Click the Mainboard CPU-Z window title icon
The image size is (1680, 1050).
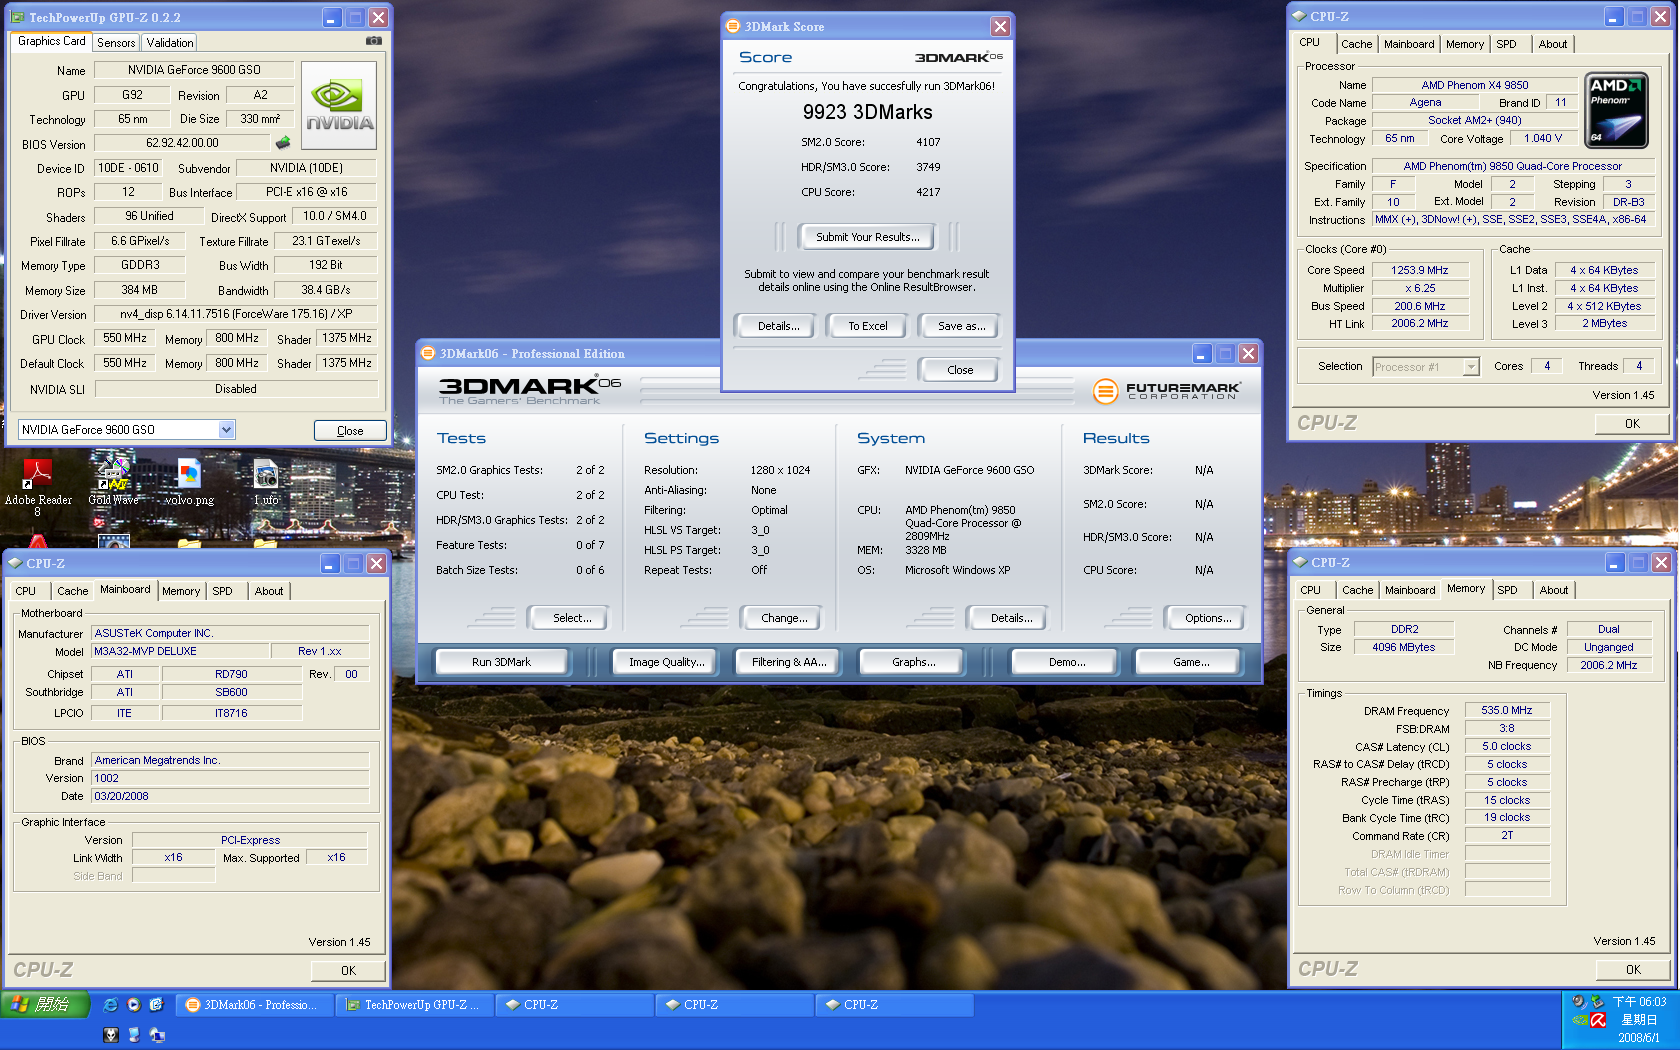pos(15,563)
